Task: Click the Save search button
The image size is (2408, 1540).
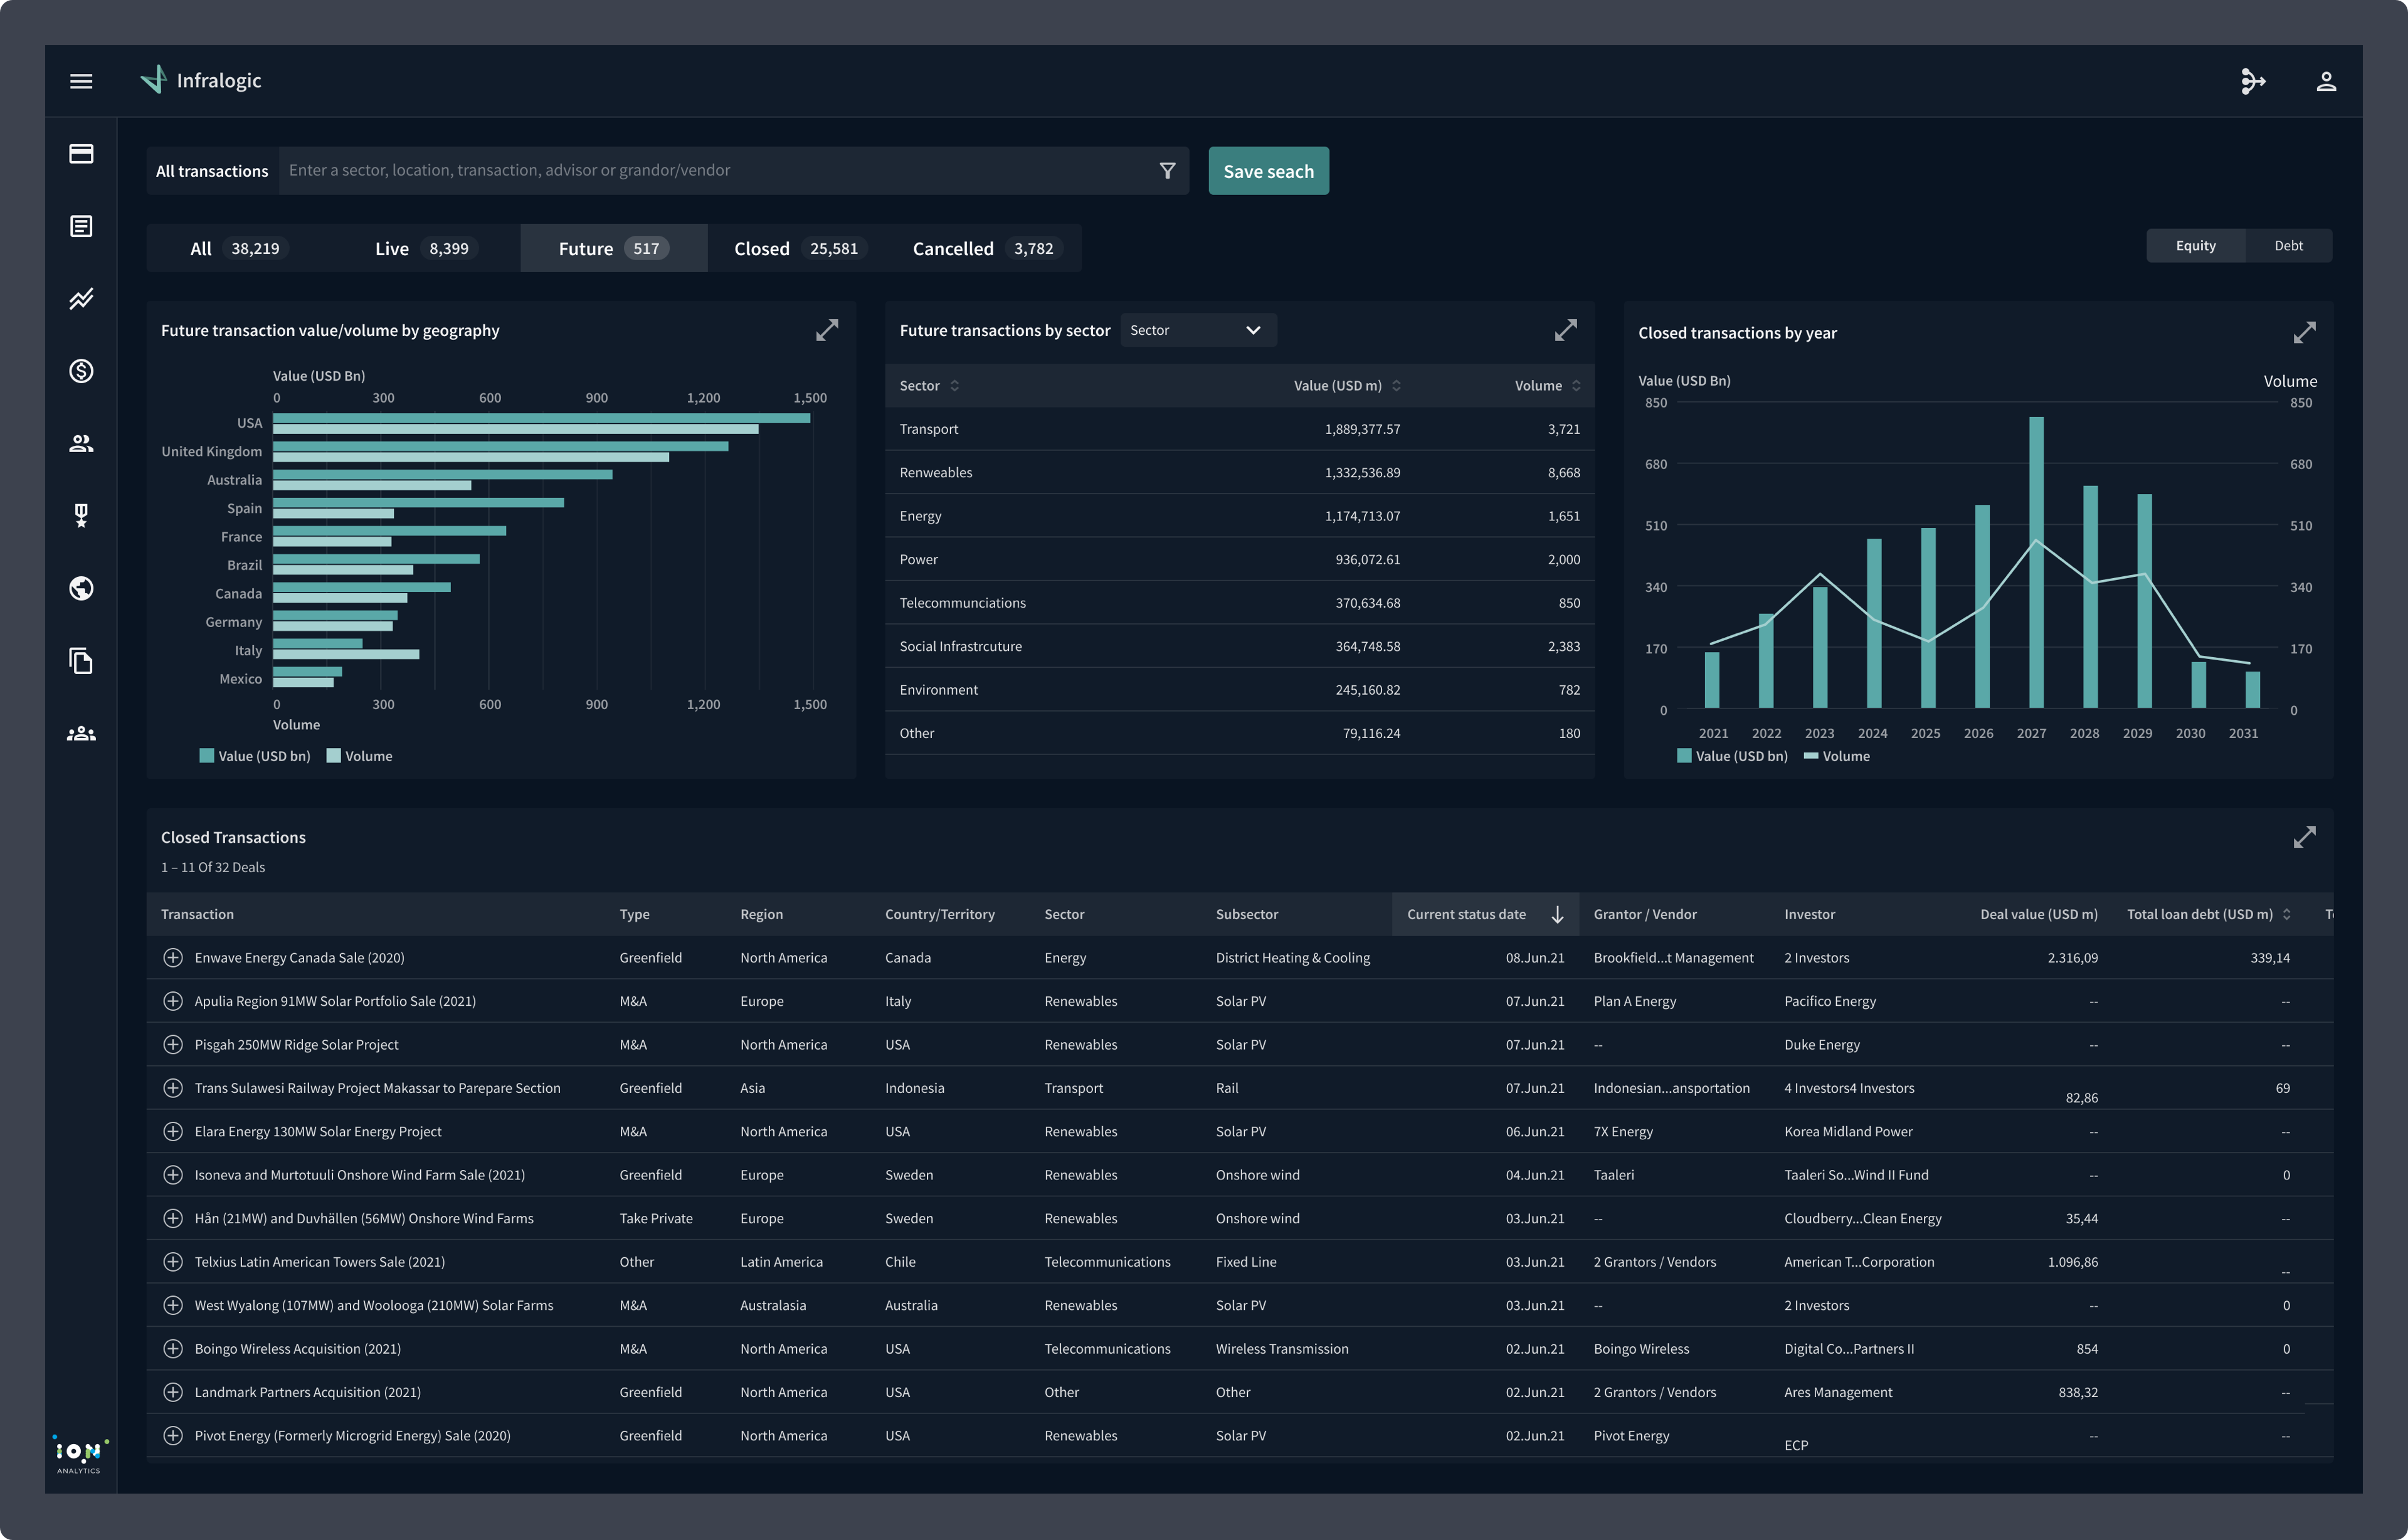Action: click(x=1268, y=171)
